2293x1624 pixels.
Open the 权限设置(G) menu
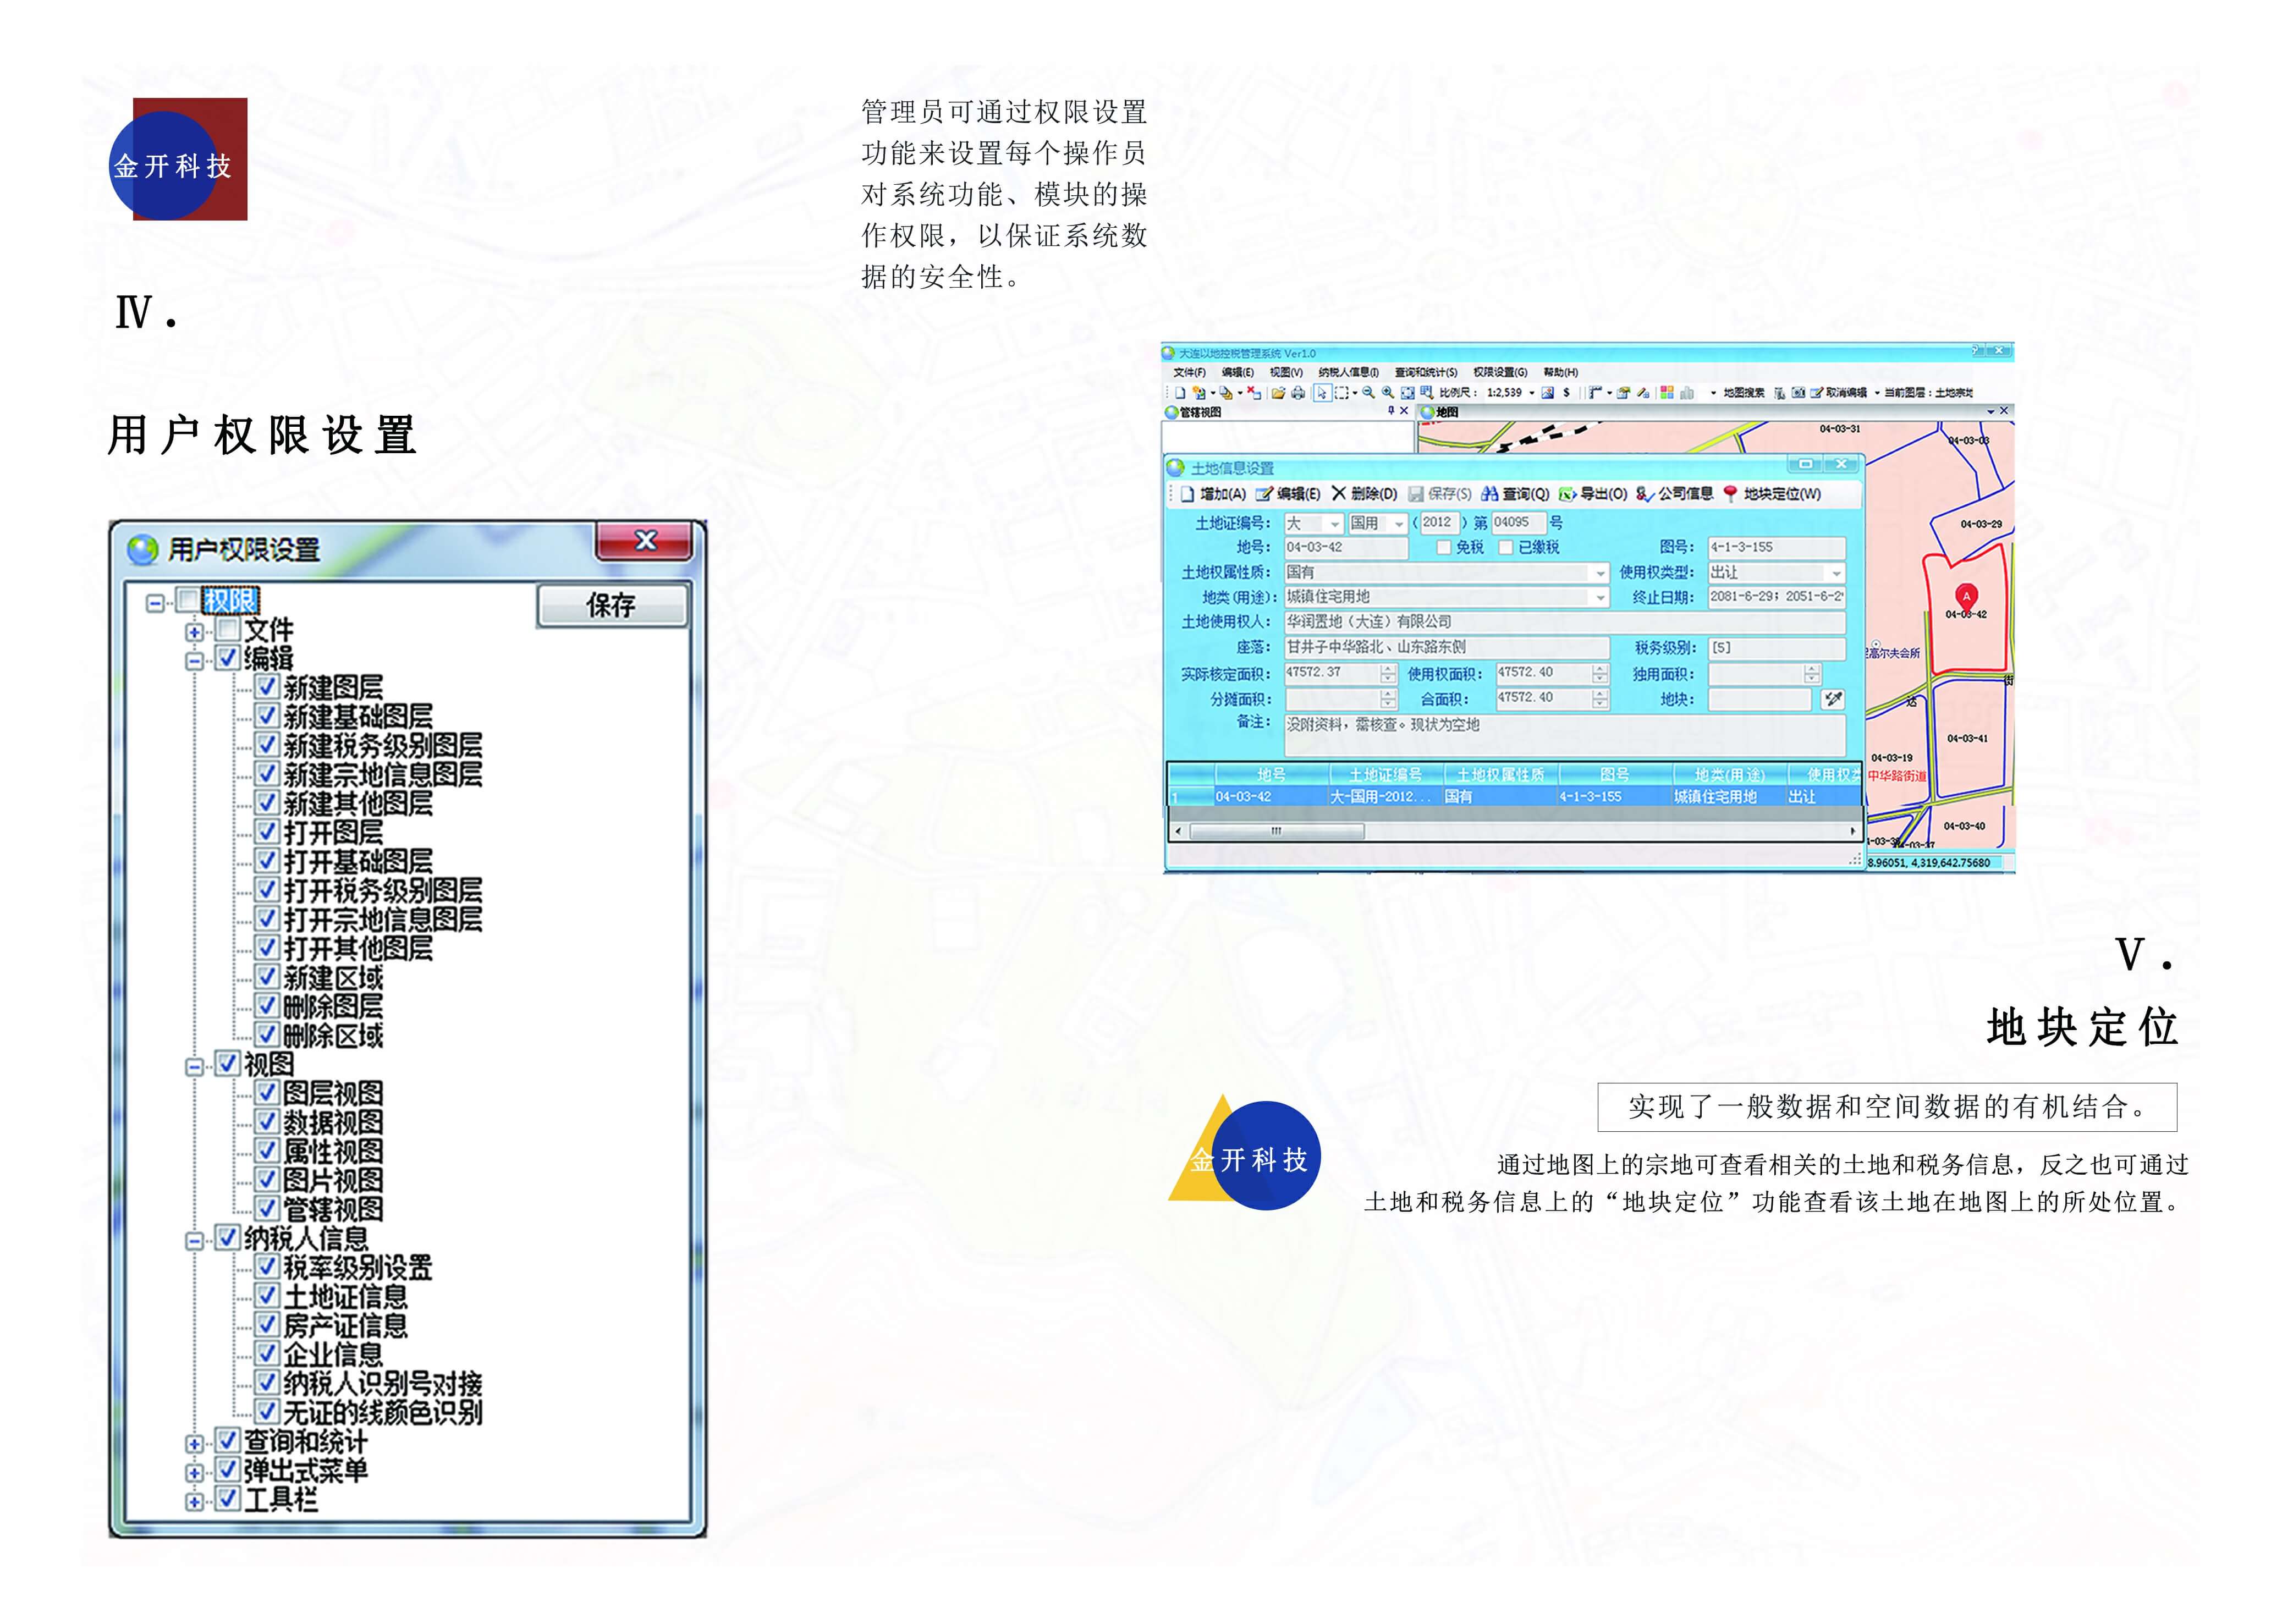pyautogui.click(x=1500, y=372)
